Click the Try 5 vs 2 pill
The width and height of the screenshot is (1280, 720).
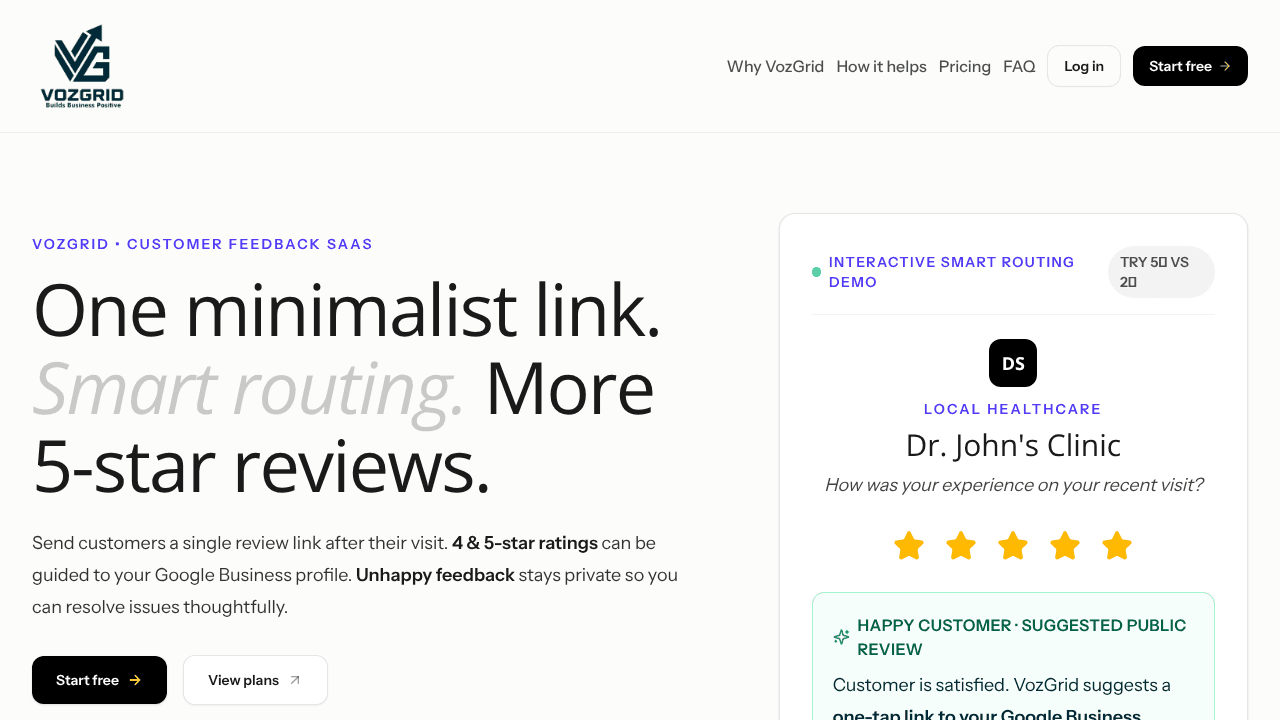[x=1161, y=272]
